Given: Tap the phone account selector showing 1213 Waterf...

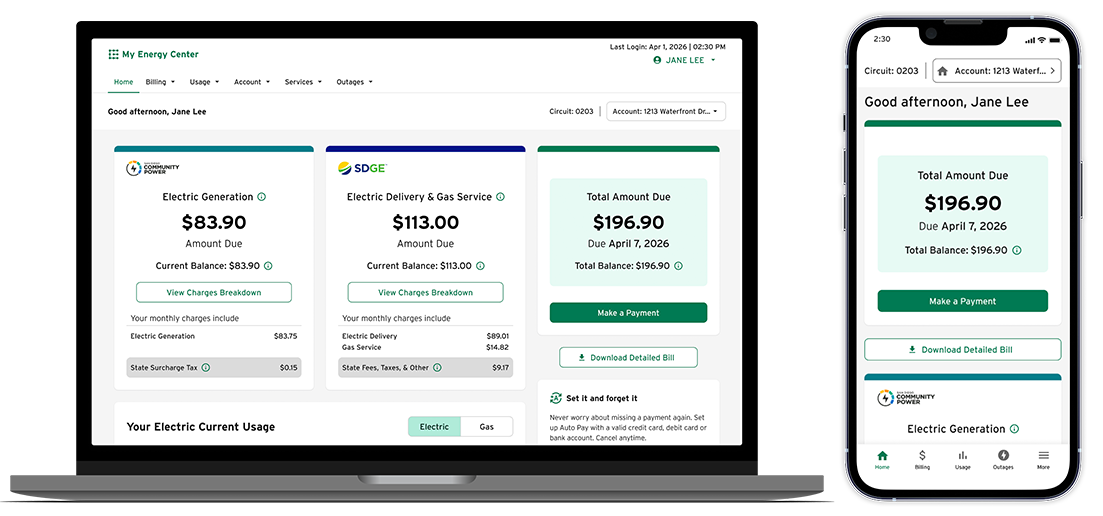Looking at the screenshot, I should click(996, 71).
